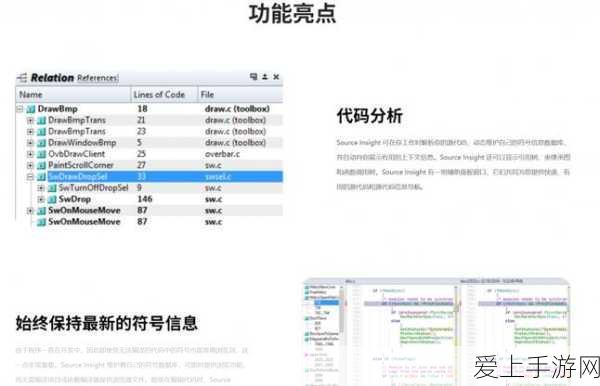Click sw.c file cell for PaintScrollCorner
The height and width of the screenshot is (386, 600).
(x=213, y=165)
